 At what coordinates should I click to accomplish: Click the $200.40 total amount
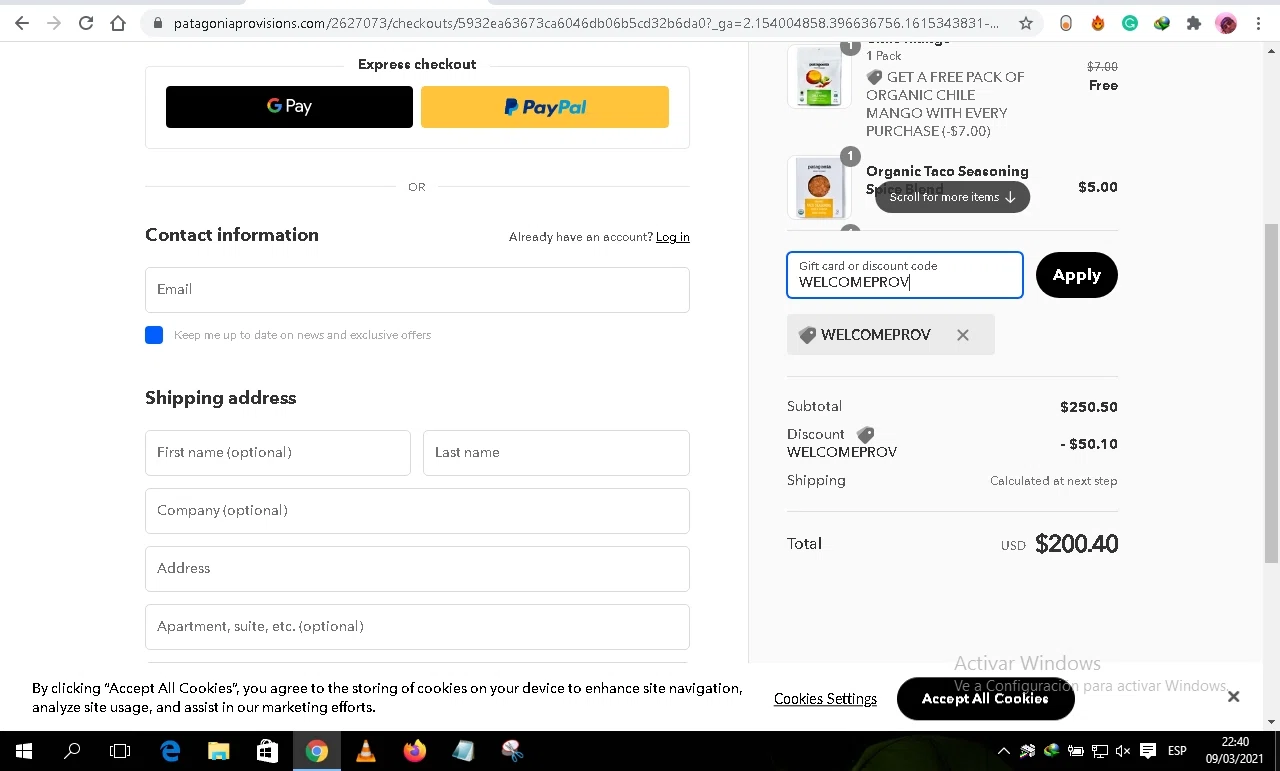tap(1077, 544)
